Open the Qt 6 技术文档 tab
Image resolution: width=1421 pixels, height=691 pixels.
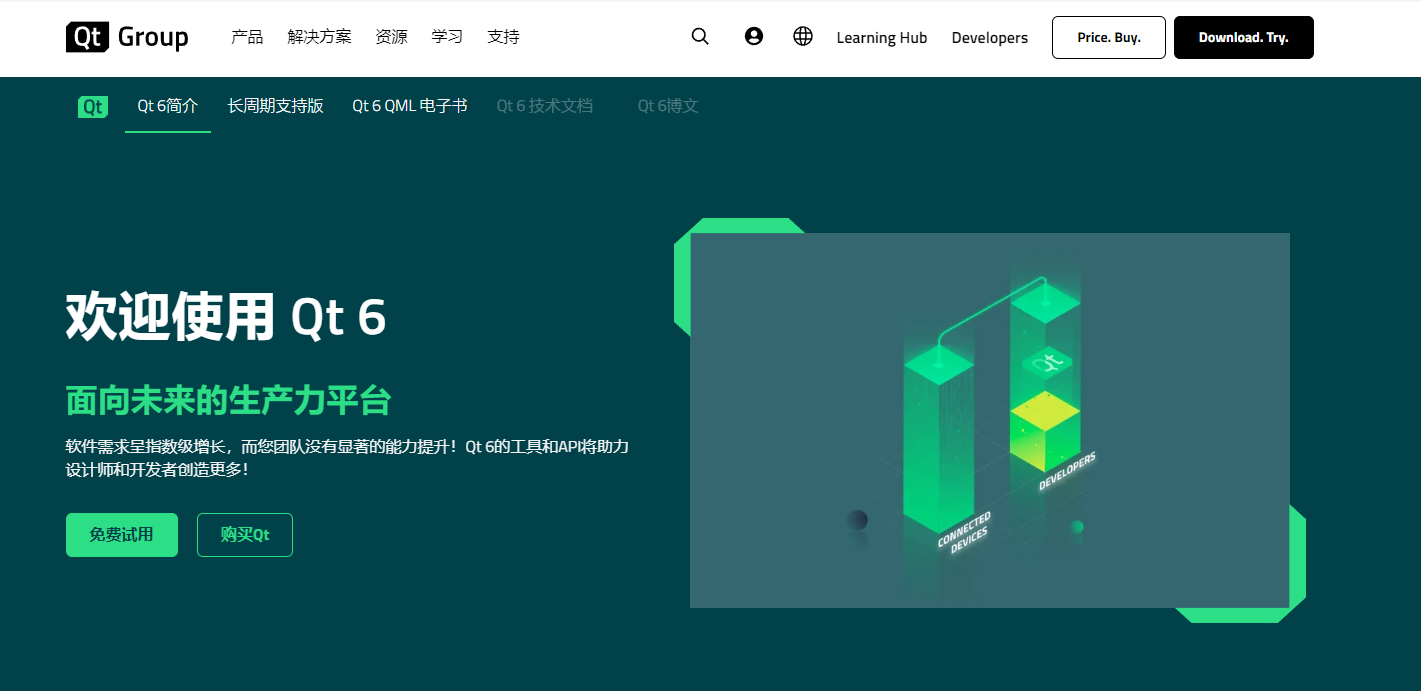point(545,106)
